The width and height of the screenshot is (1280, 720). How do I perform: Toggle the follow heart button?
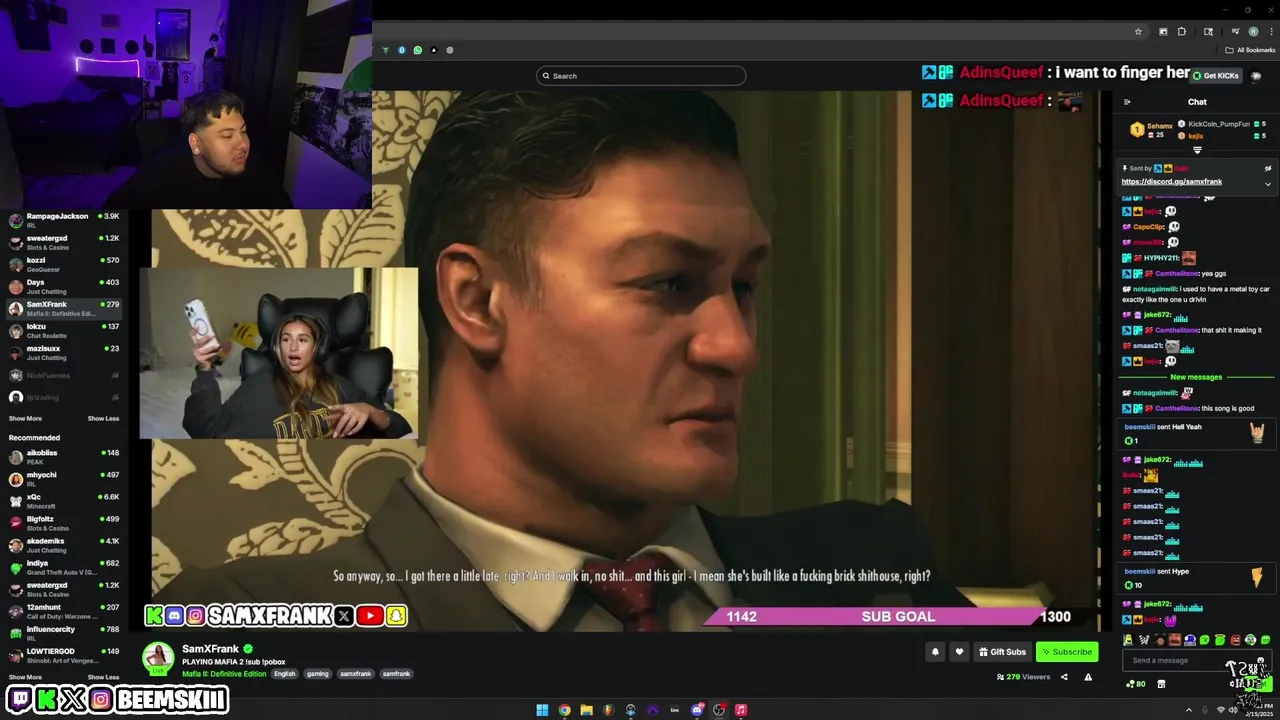tap(959, 652)
